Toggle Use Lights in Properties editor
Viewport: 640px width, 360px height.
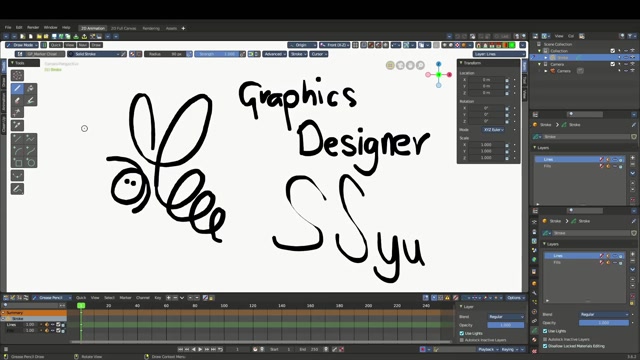tap(545, 331)
